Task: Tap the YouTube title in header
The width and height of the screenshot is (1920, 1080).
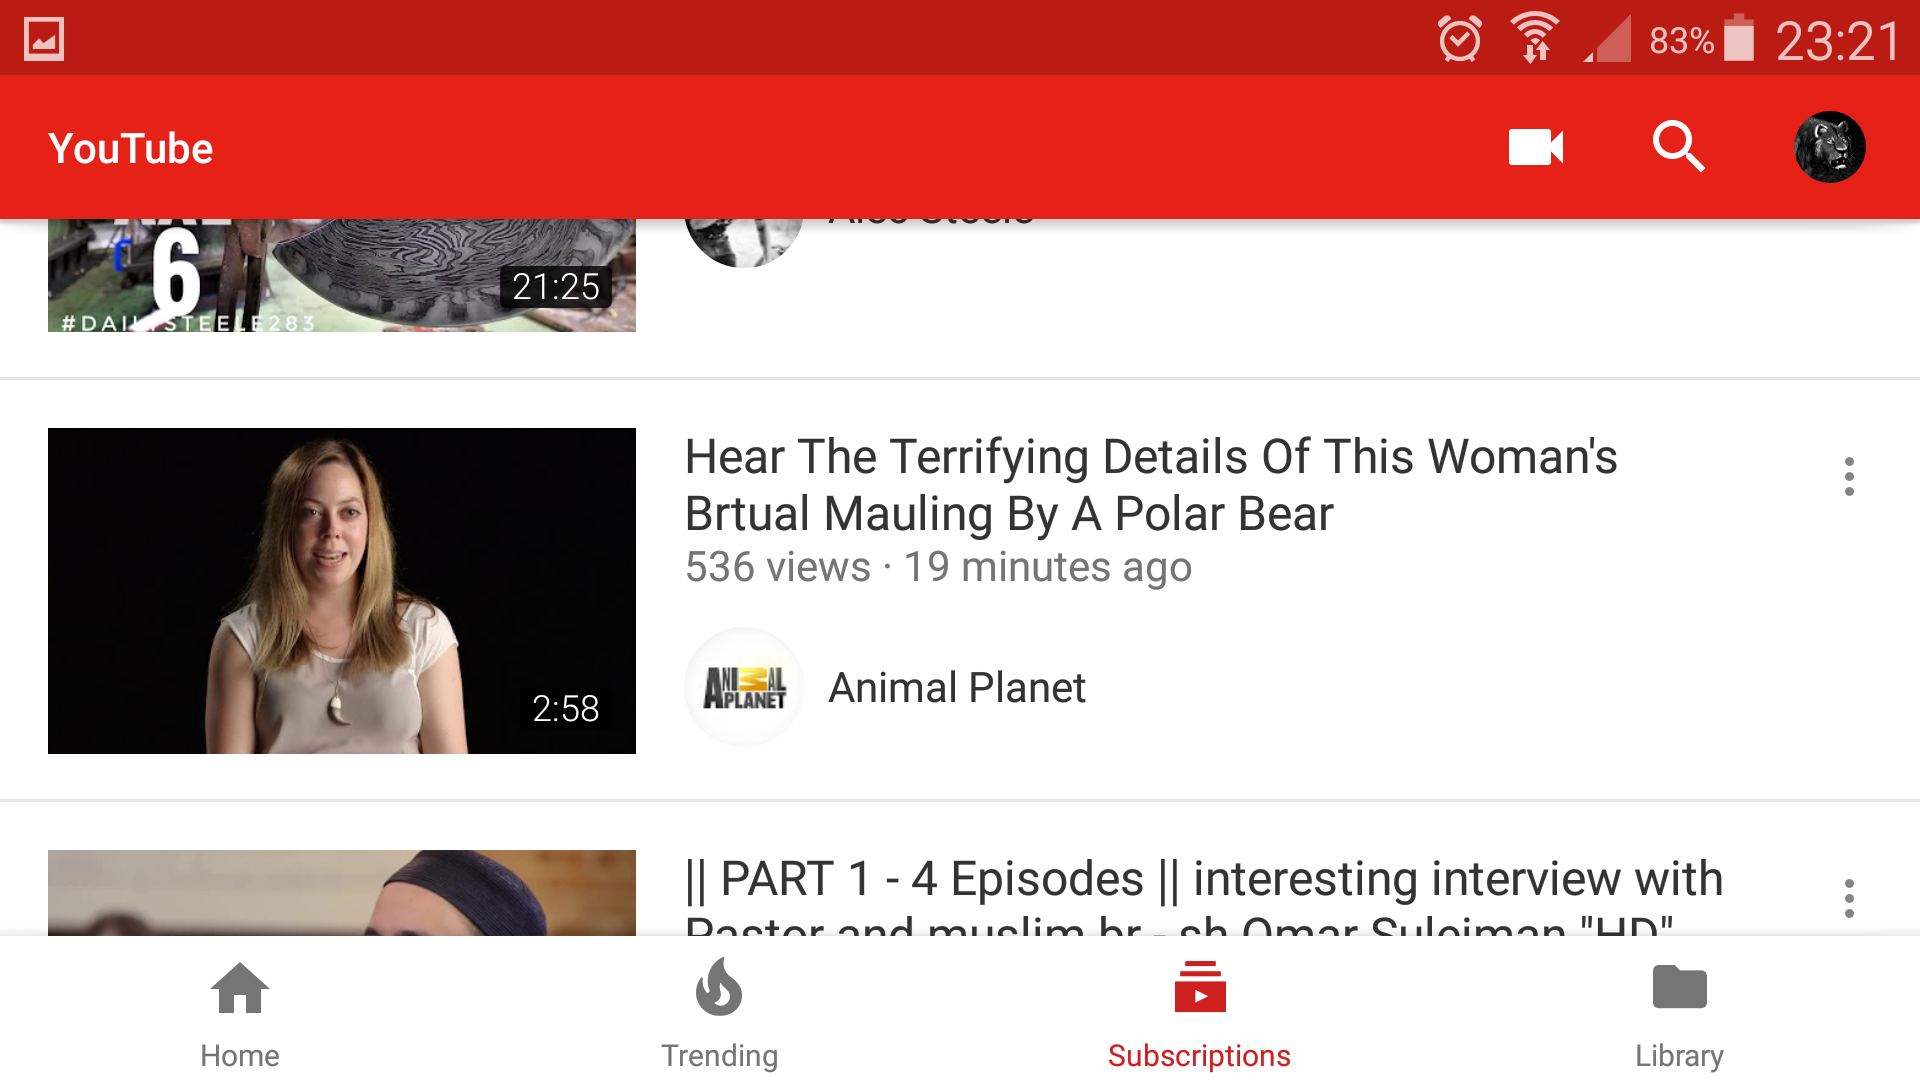Action: pos(131,148)
